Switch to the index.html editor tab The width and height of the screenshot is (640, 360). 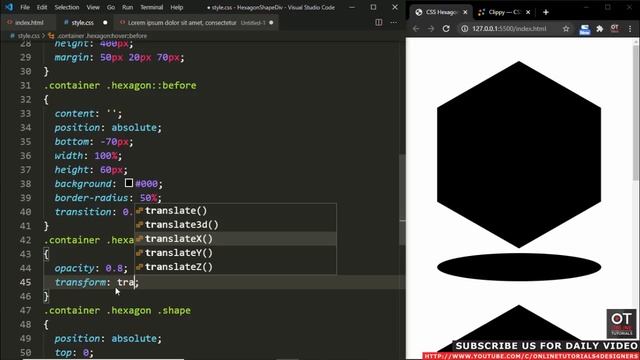[29, 23]
